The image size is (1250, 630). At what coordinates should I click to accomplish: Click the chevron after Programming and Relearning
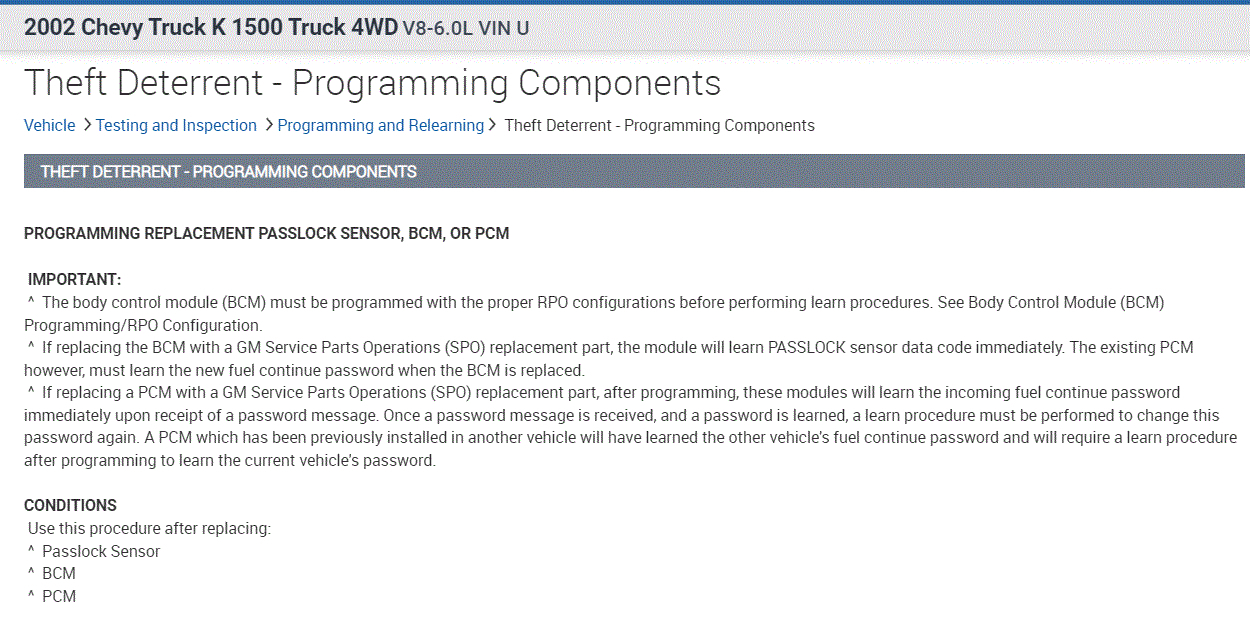point(492,125)
